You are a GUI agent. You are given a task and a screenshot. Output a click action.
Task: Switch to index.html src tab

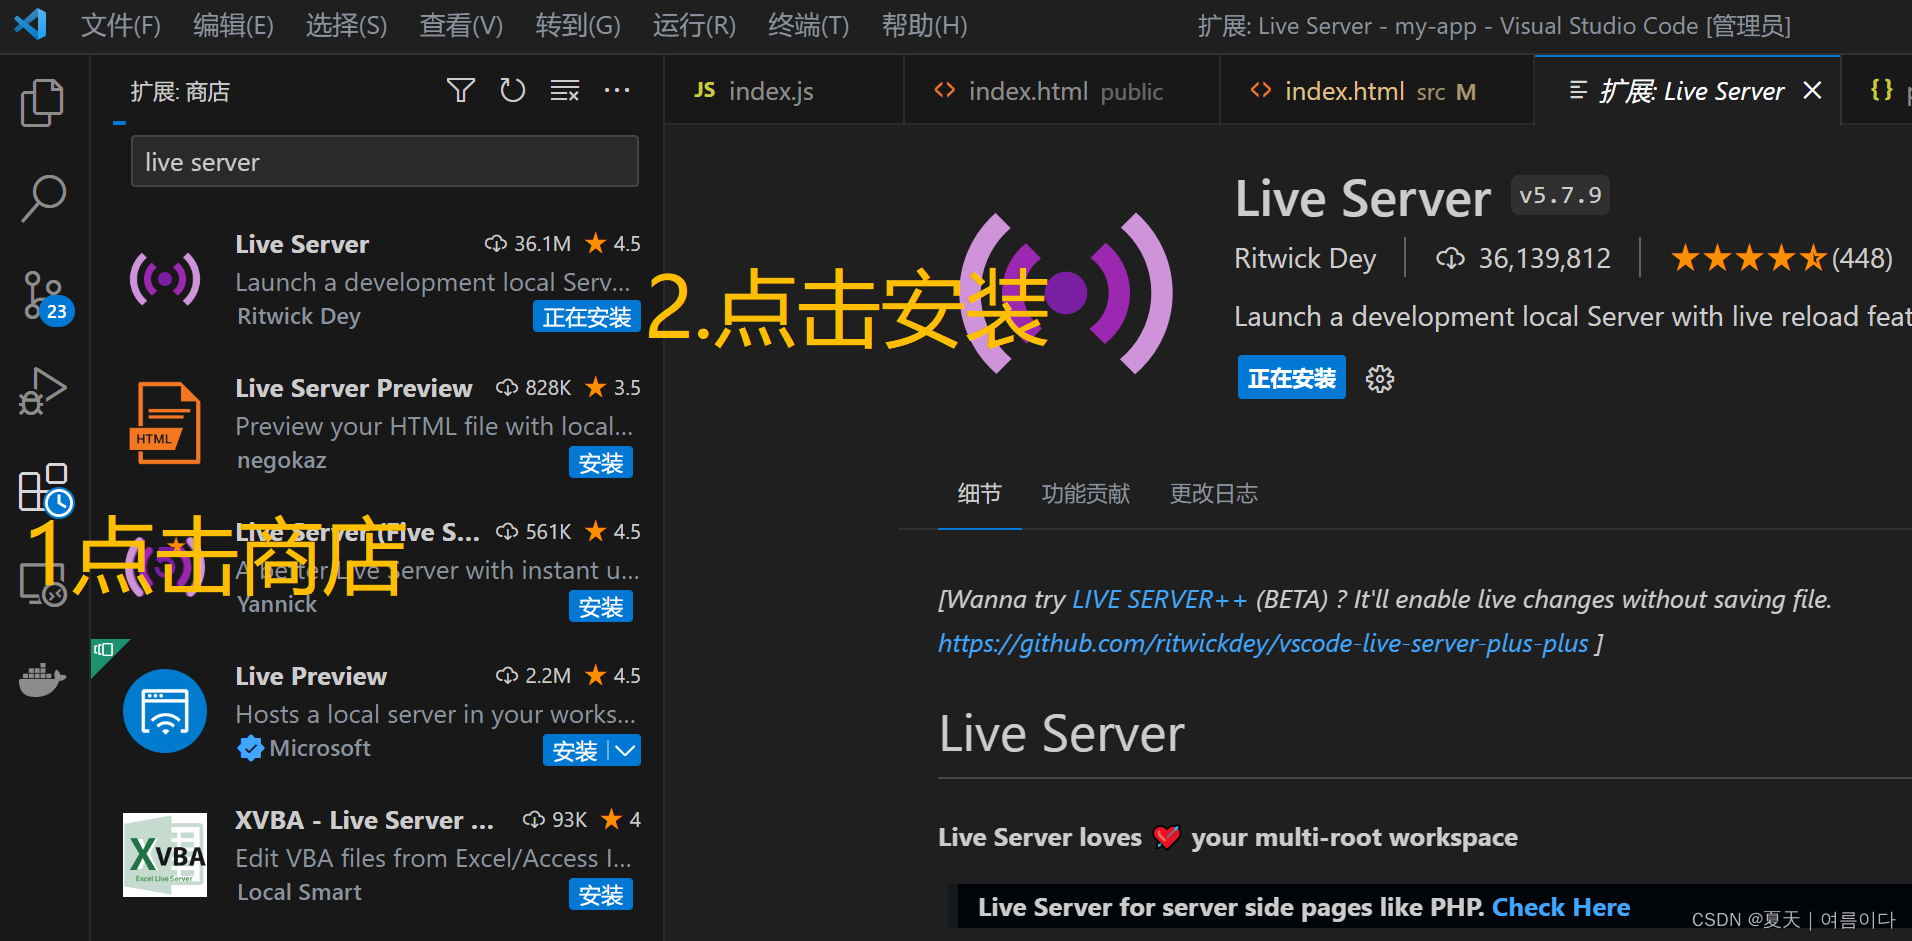point(1377,91)
